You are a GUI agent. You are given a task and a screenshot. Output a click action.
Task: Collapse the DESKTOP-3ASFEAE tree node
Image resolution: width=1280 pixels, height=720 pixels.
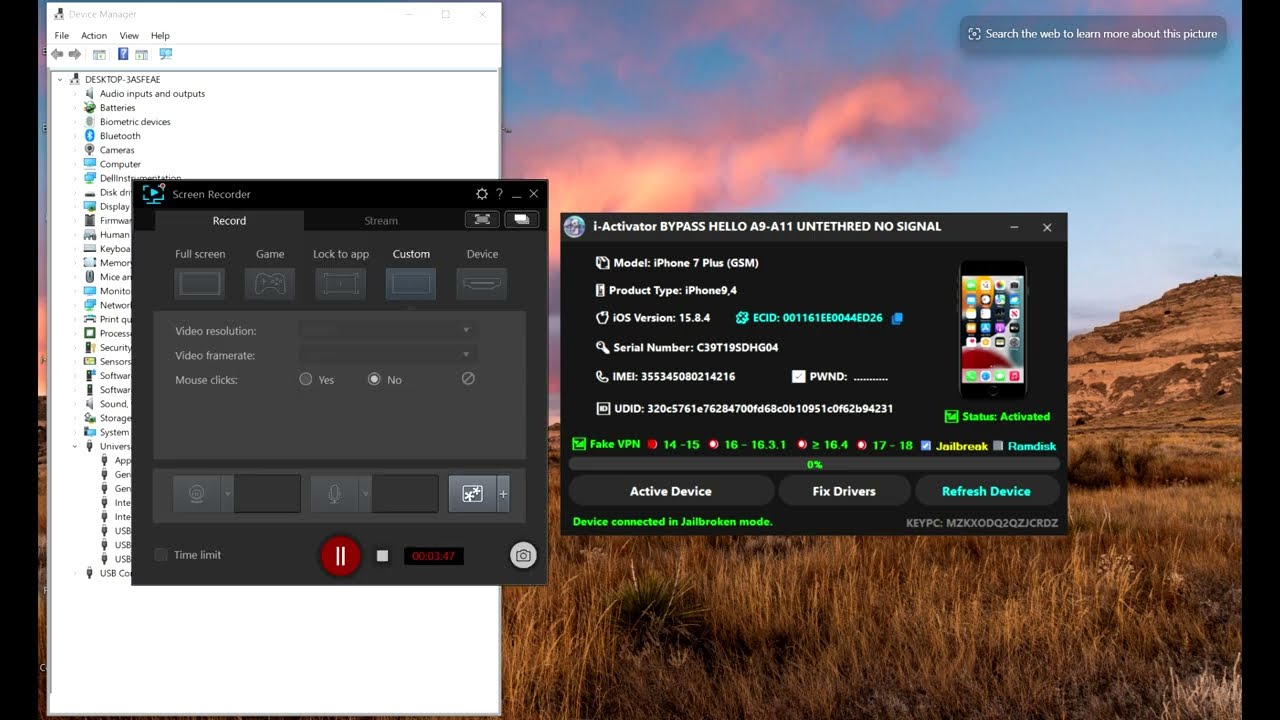click(60, 79)
